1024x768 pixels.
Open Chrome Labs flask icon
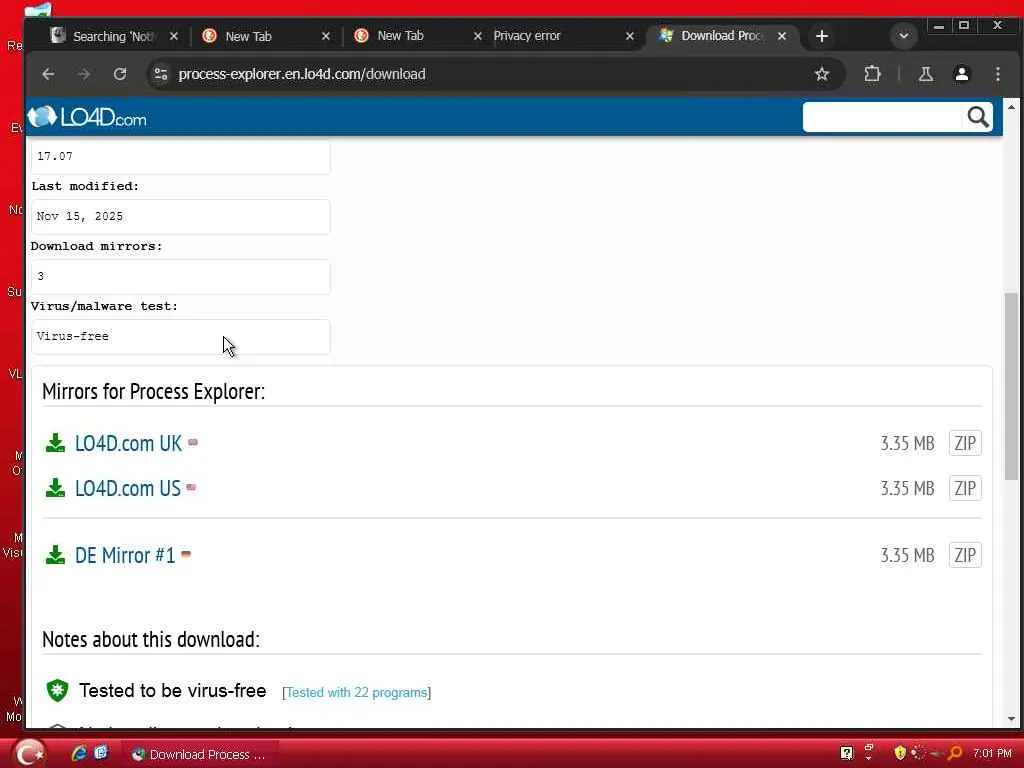(x=925, y=74)
